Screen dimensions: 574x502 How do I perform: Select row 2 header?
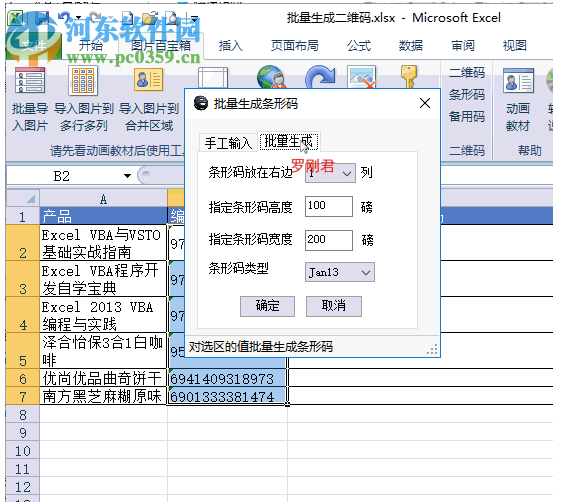pos(23,243)
